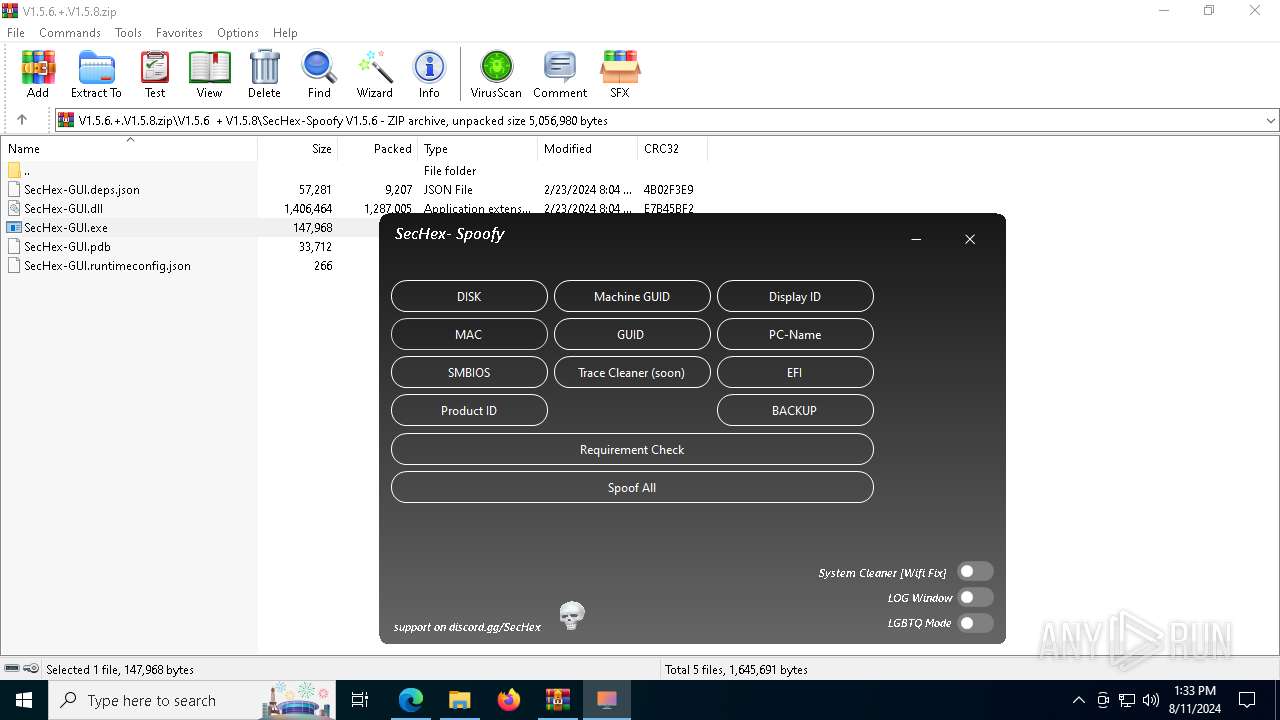1280x720 pixels.
Task: Minimize the SecHex-Spoofy window
Action: pyautogui.click(x=916, y=239)
